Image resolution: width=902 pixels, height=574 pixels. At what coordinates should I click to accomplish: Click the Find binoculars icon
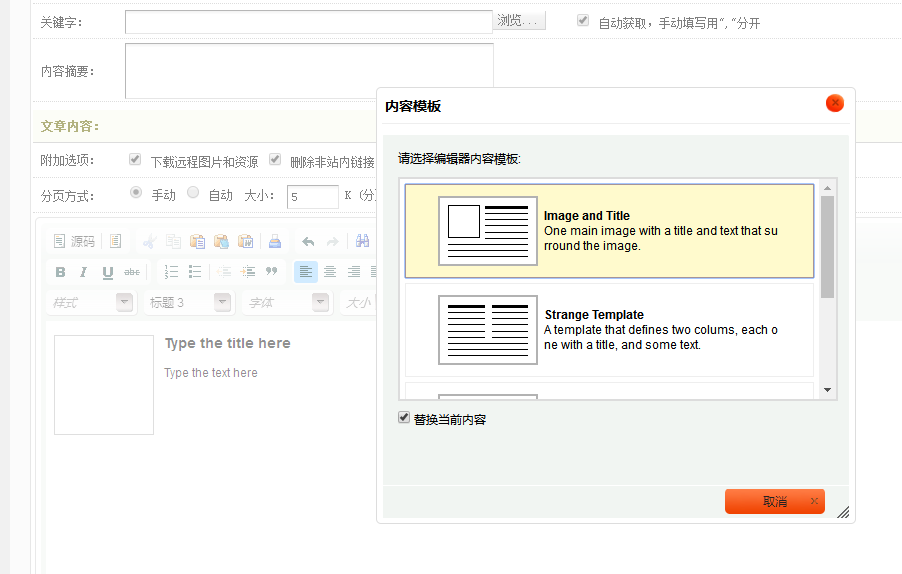click(x=362, y=241)
